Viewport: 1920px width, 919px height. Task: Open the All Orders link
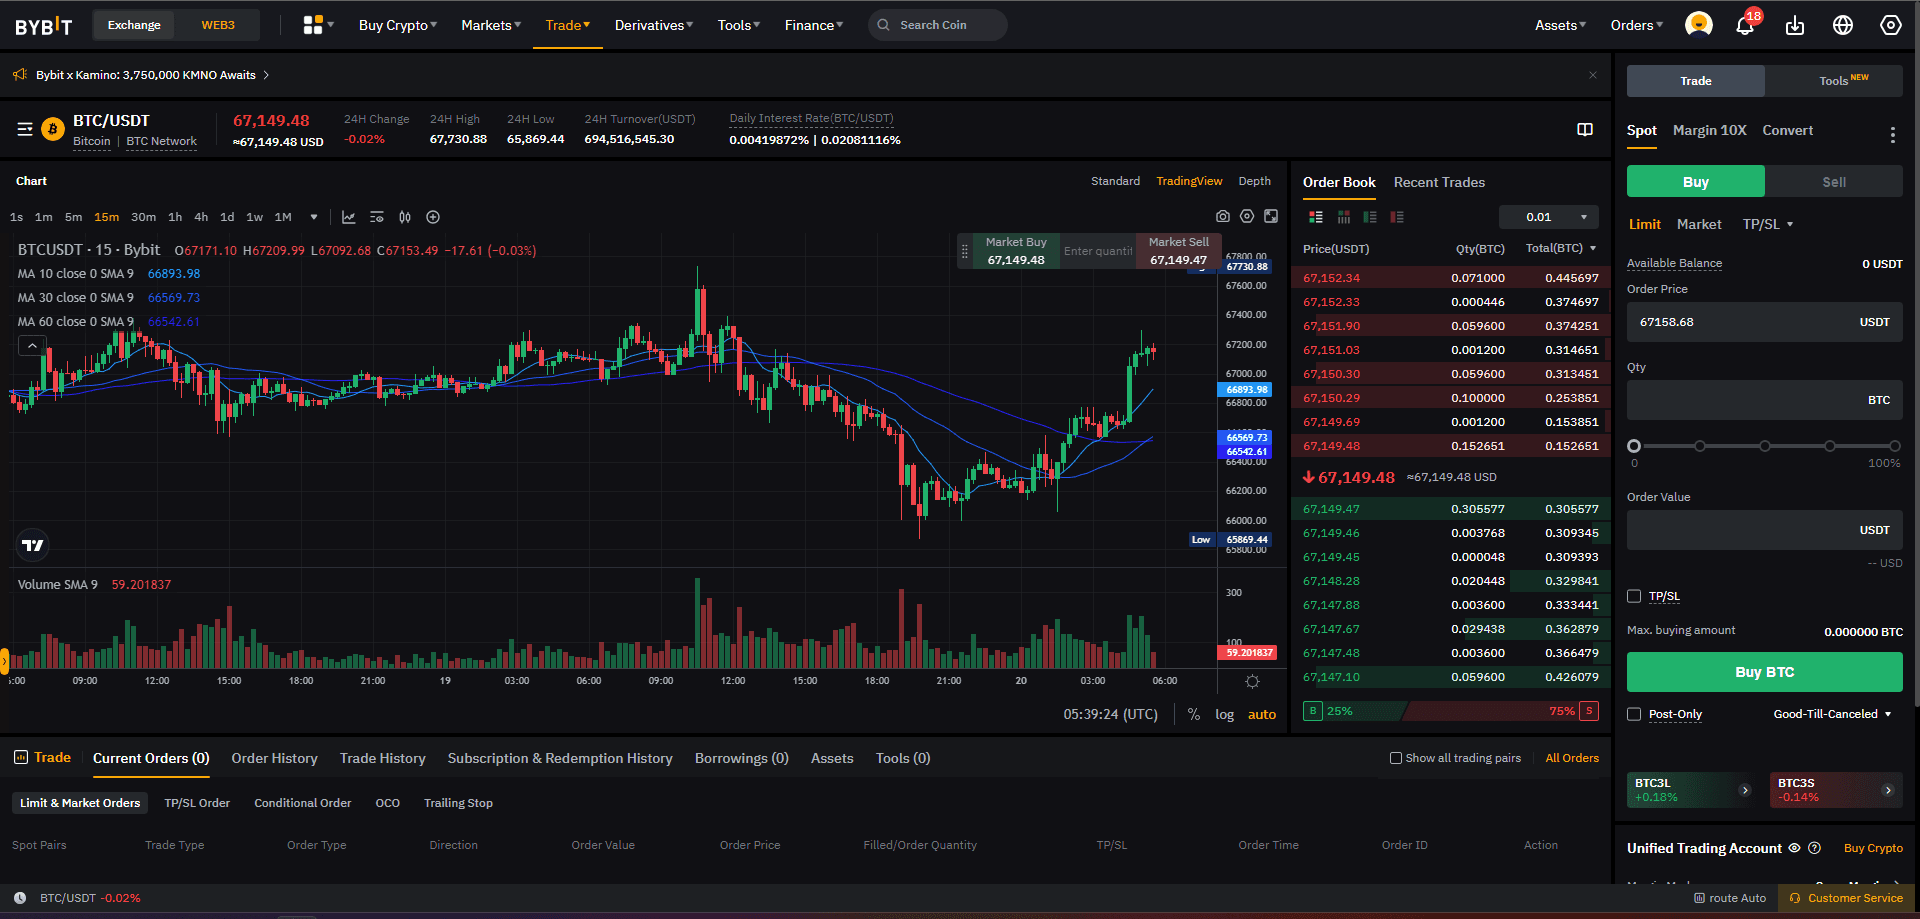pos(1572,758)
